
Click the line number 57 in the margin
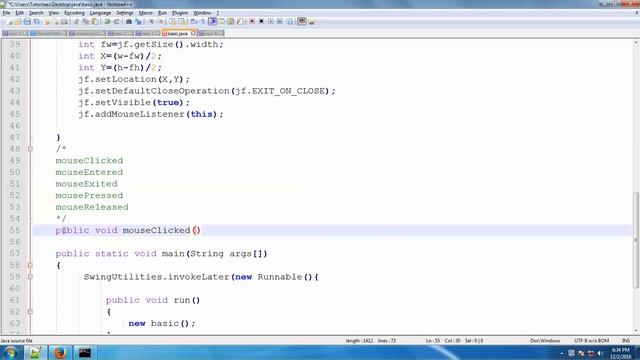(15, 254)
